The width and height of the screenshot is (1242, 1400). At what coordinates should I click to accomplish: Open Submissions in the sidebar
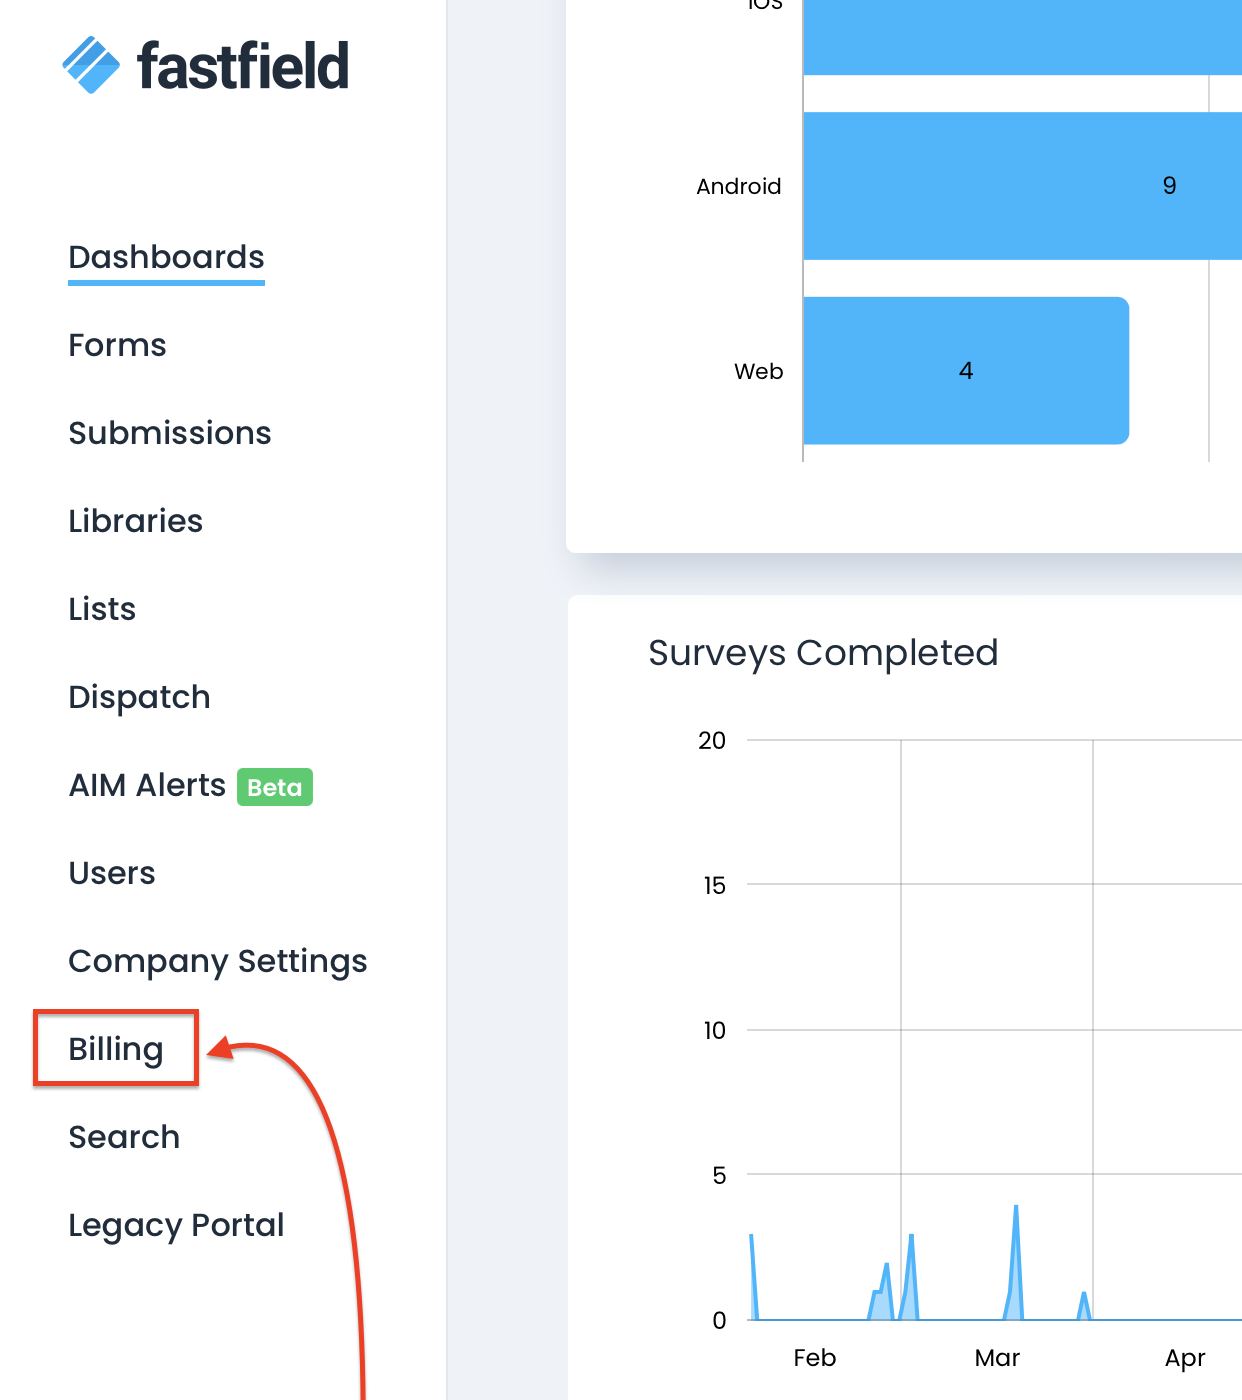click(x=170, y=433)
